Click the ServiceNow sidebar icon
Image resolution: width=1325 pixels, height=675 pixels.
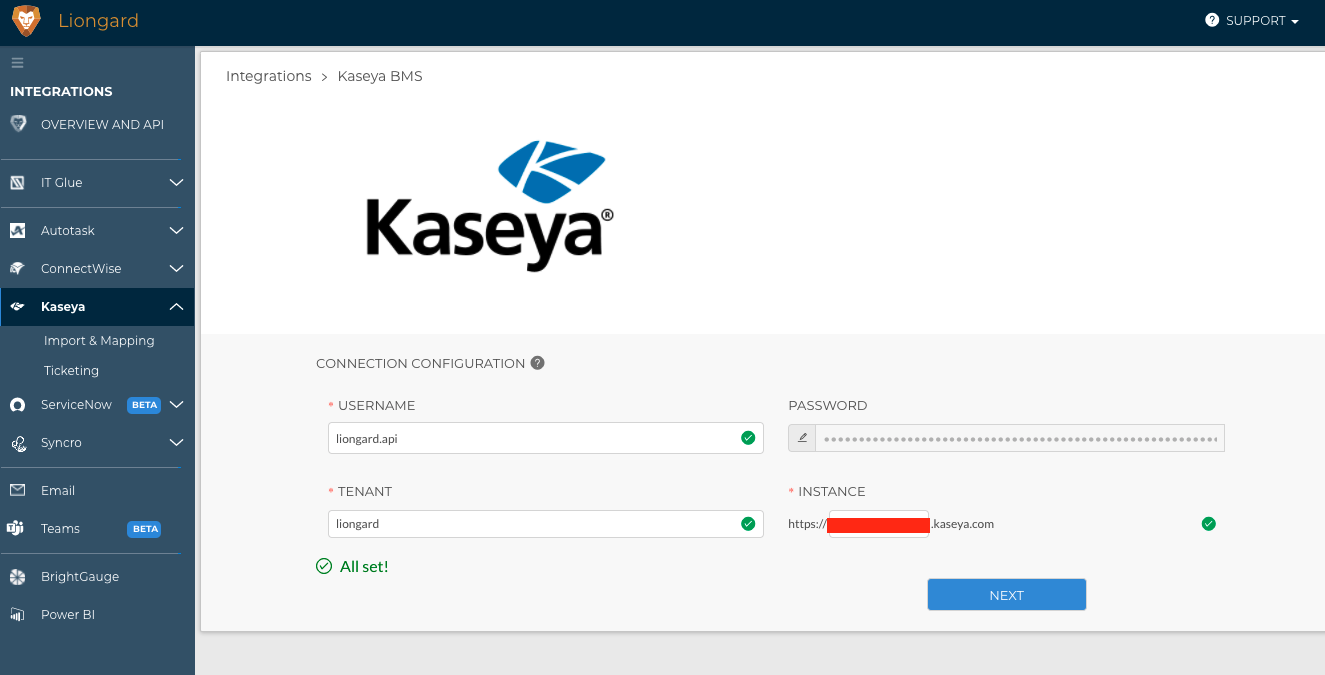17,405
